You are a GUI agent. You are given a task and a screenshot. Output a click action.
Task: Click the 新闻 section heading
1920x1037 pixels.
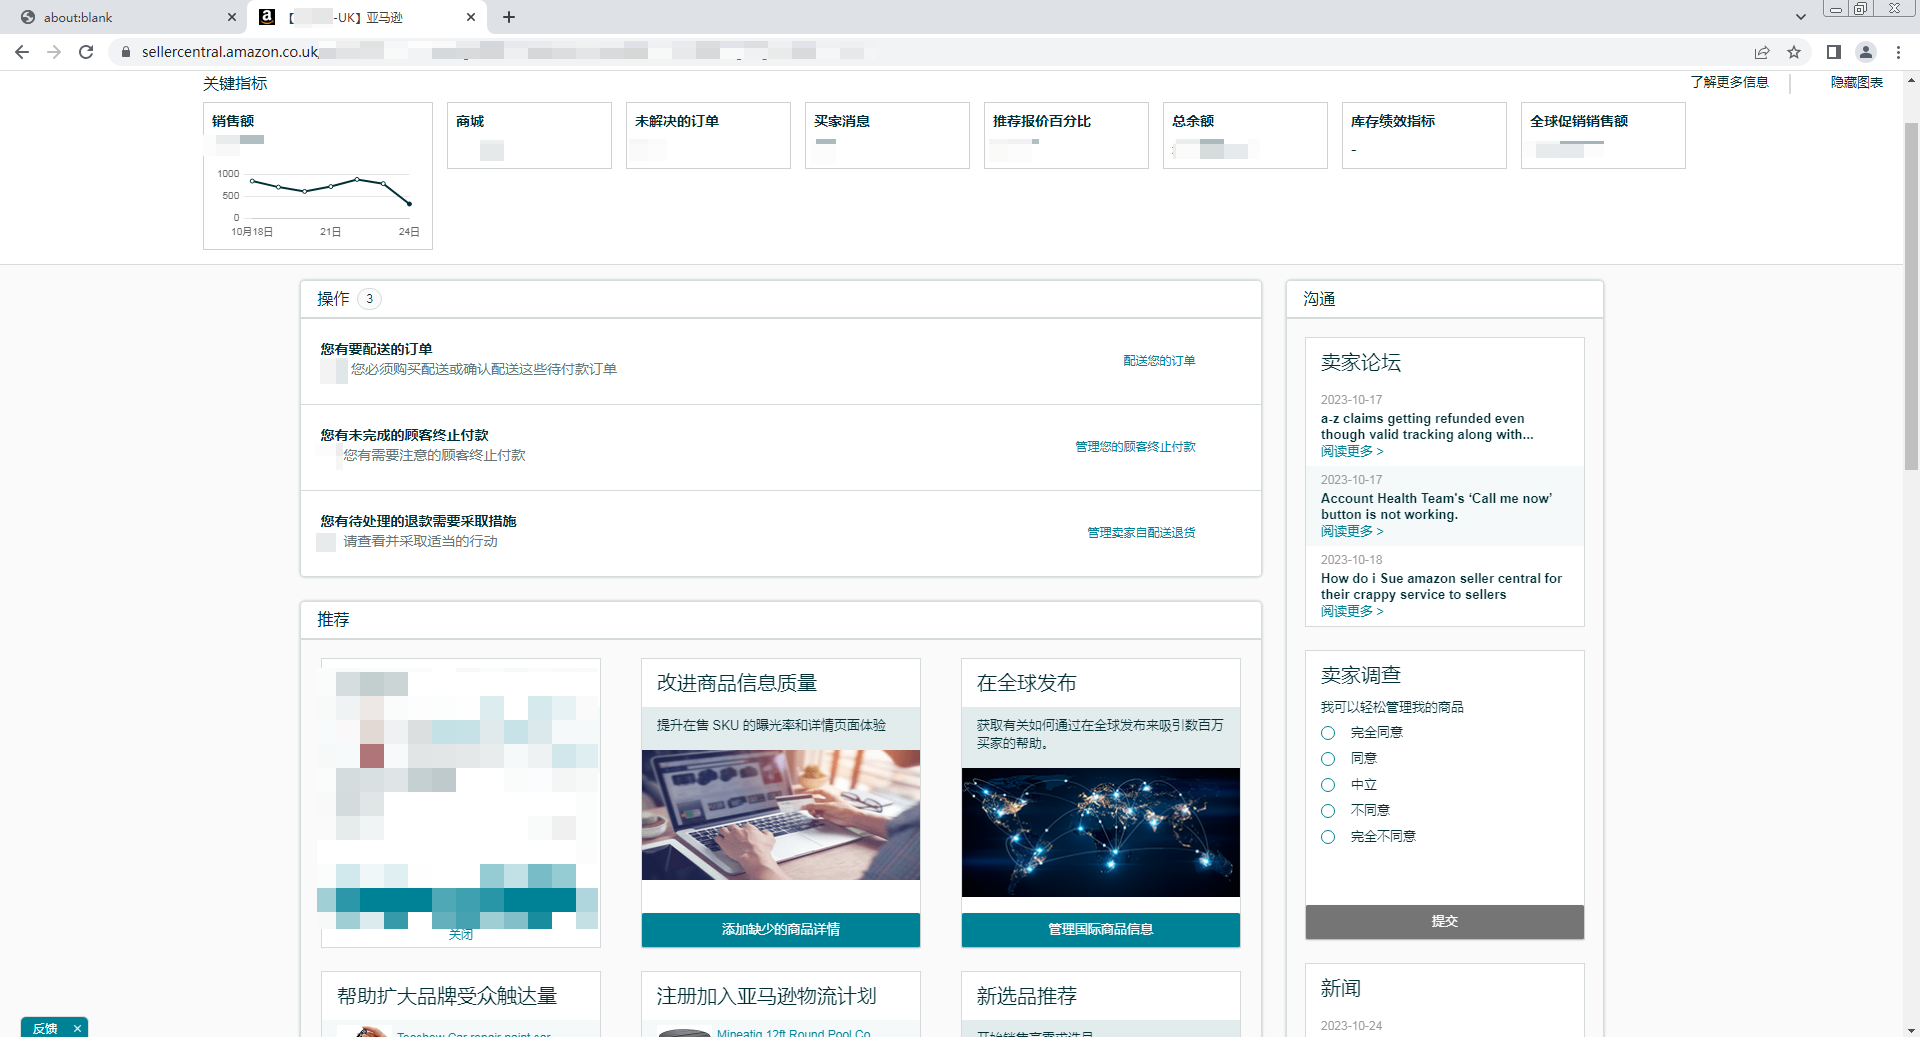[1340, 988]
